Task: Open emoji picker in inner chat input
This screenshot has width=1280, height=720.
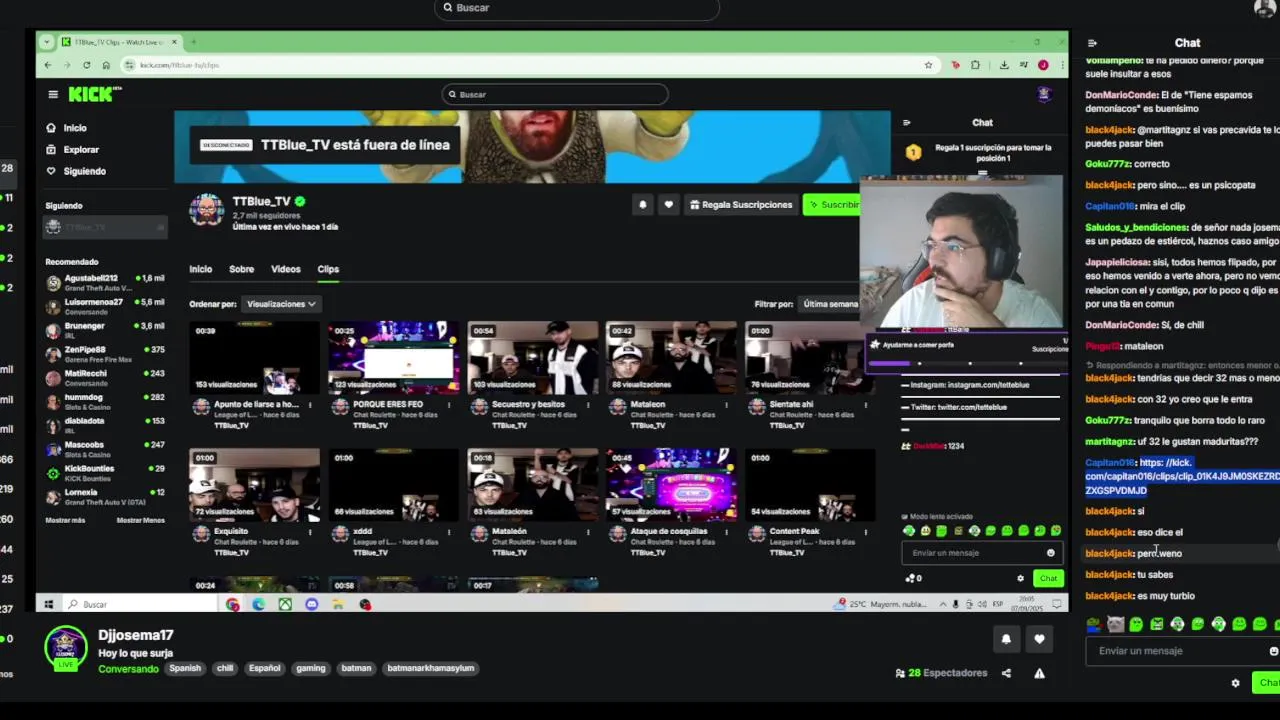Action: [1050, 553]
